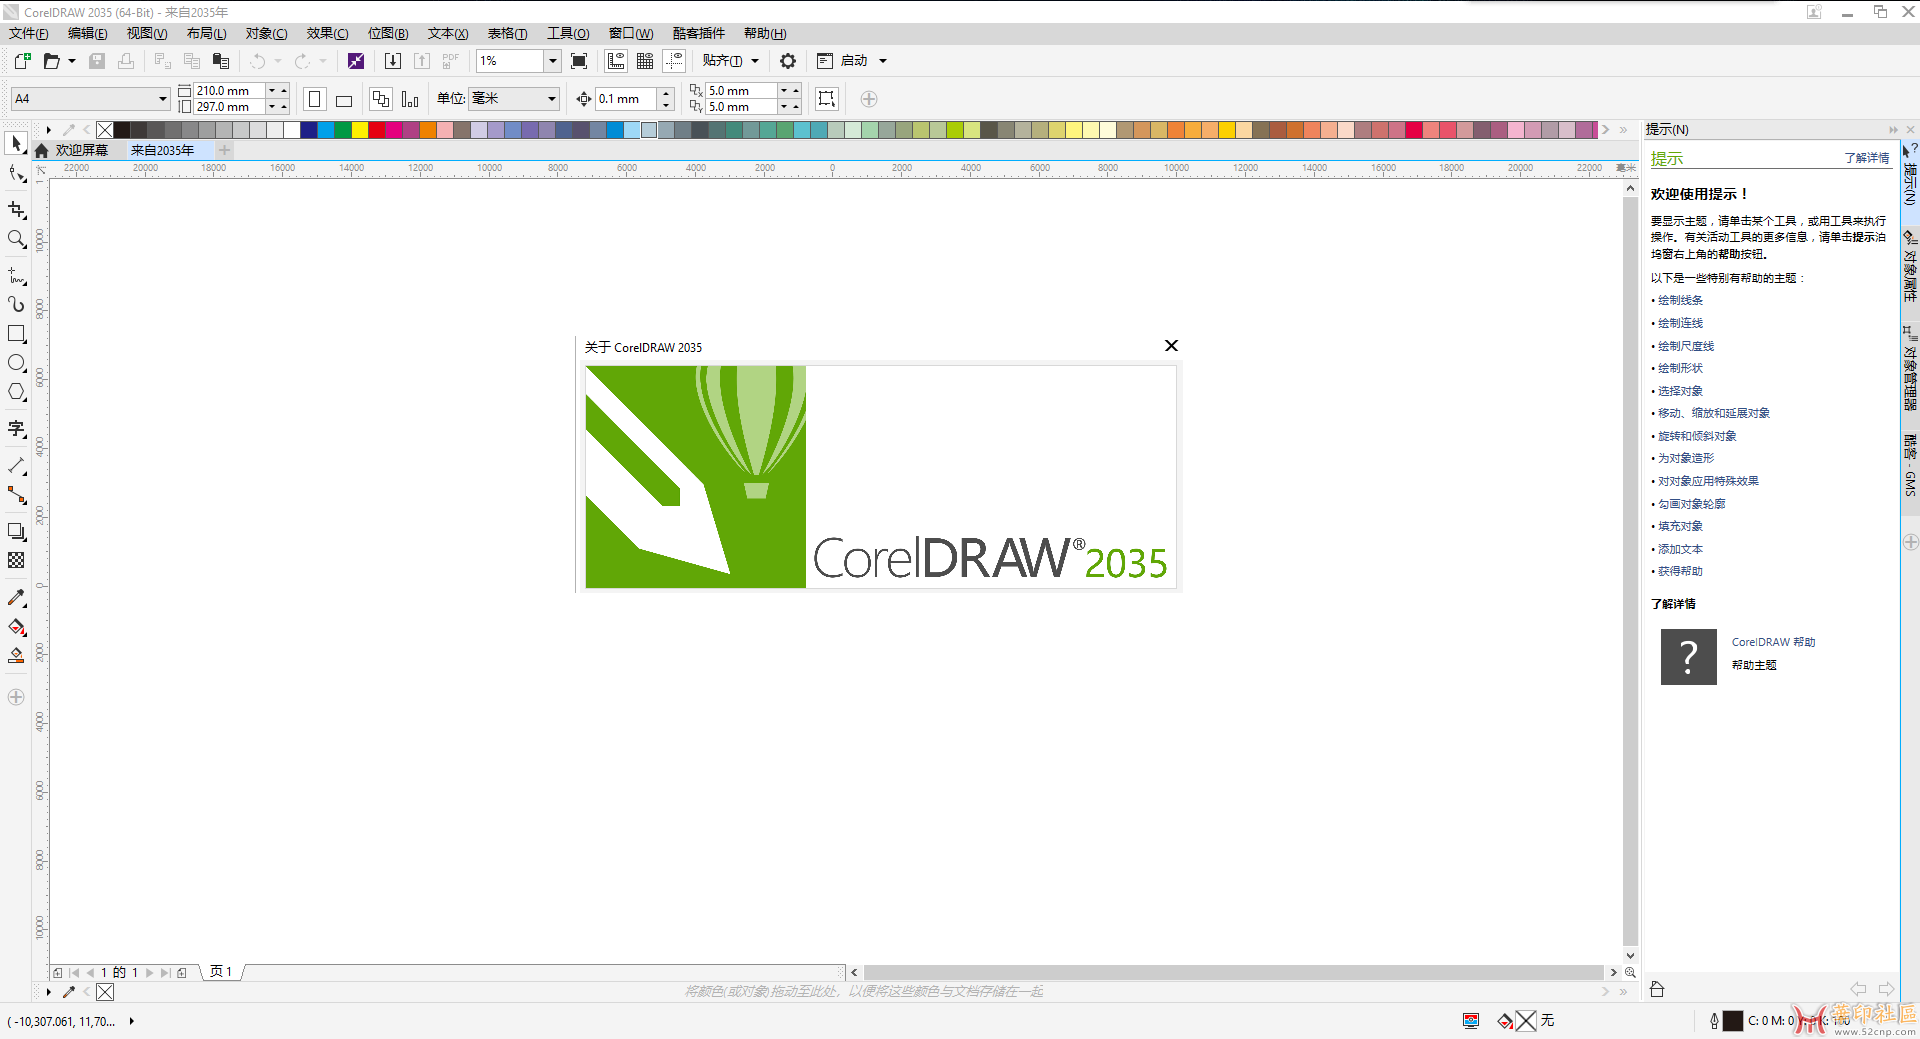This screenshot has height=1039, width=1920.
Task: Expand the 贴齐 snap dropdown
Action: pyautogui.click(x=755, y=61)
